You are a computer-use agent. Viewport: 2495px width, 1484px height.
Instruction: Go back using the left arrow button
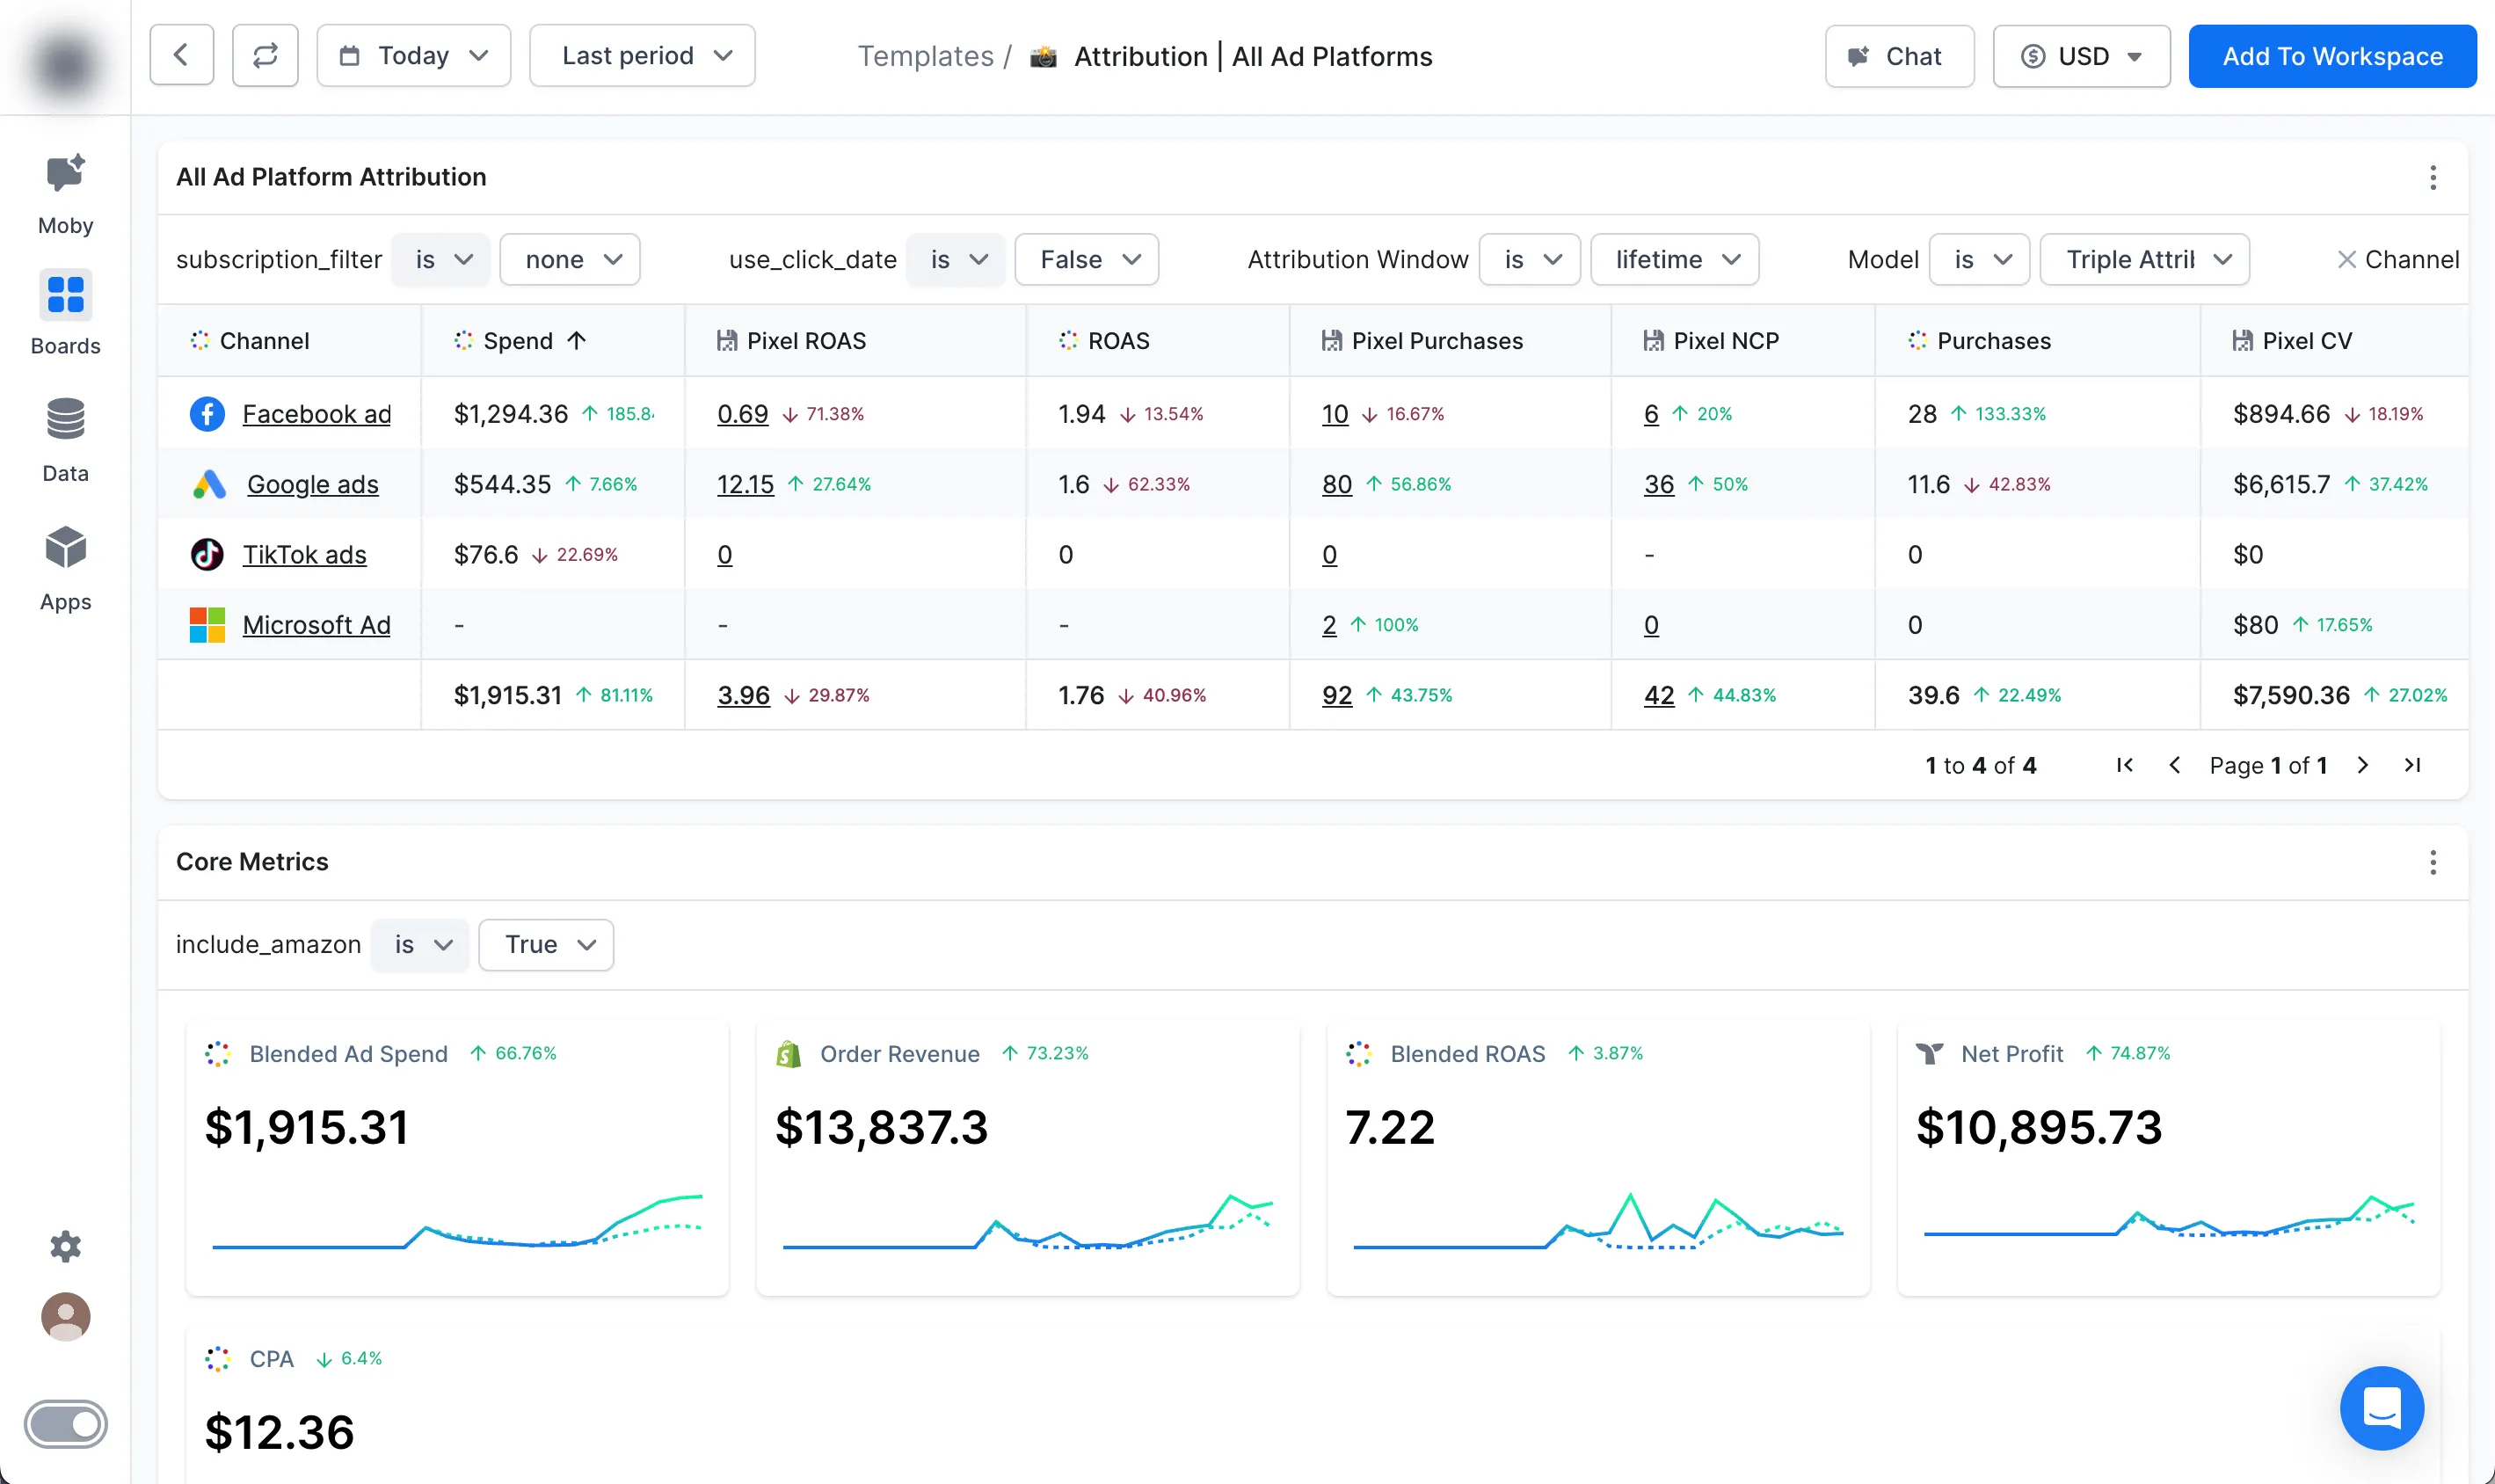[181, 56]
